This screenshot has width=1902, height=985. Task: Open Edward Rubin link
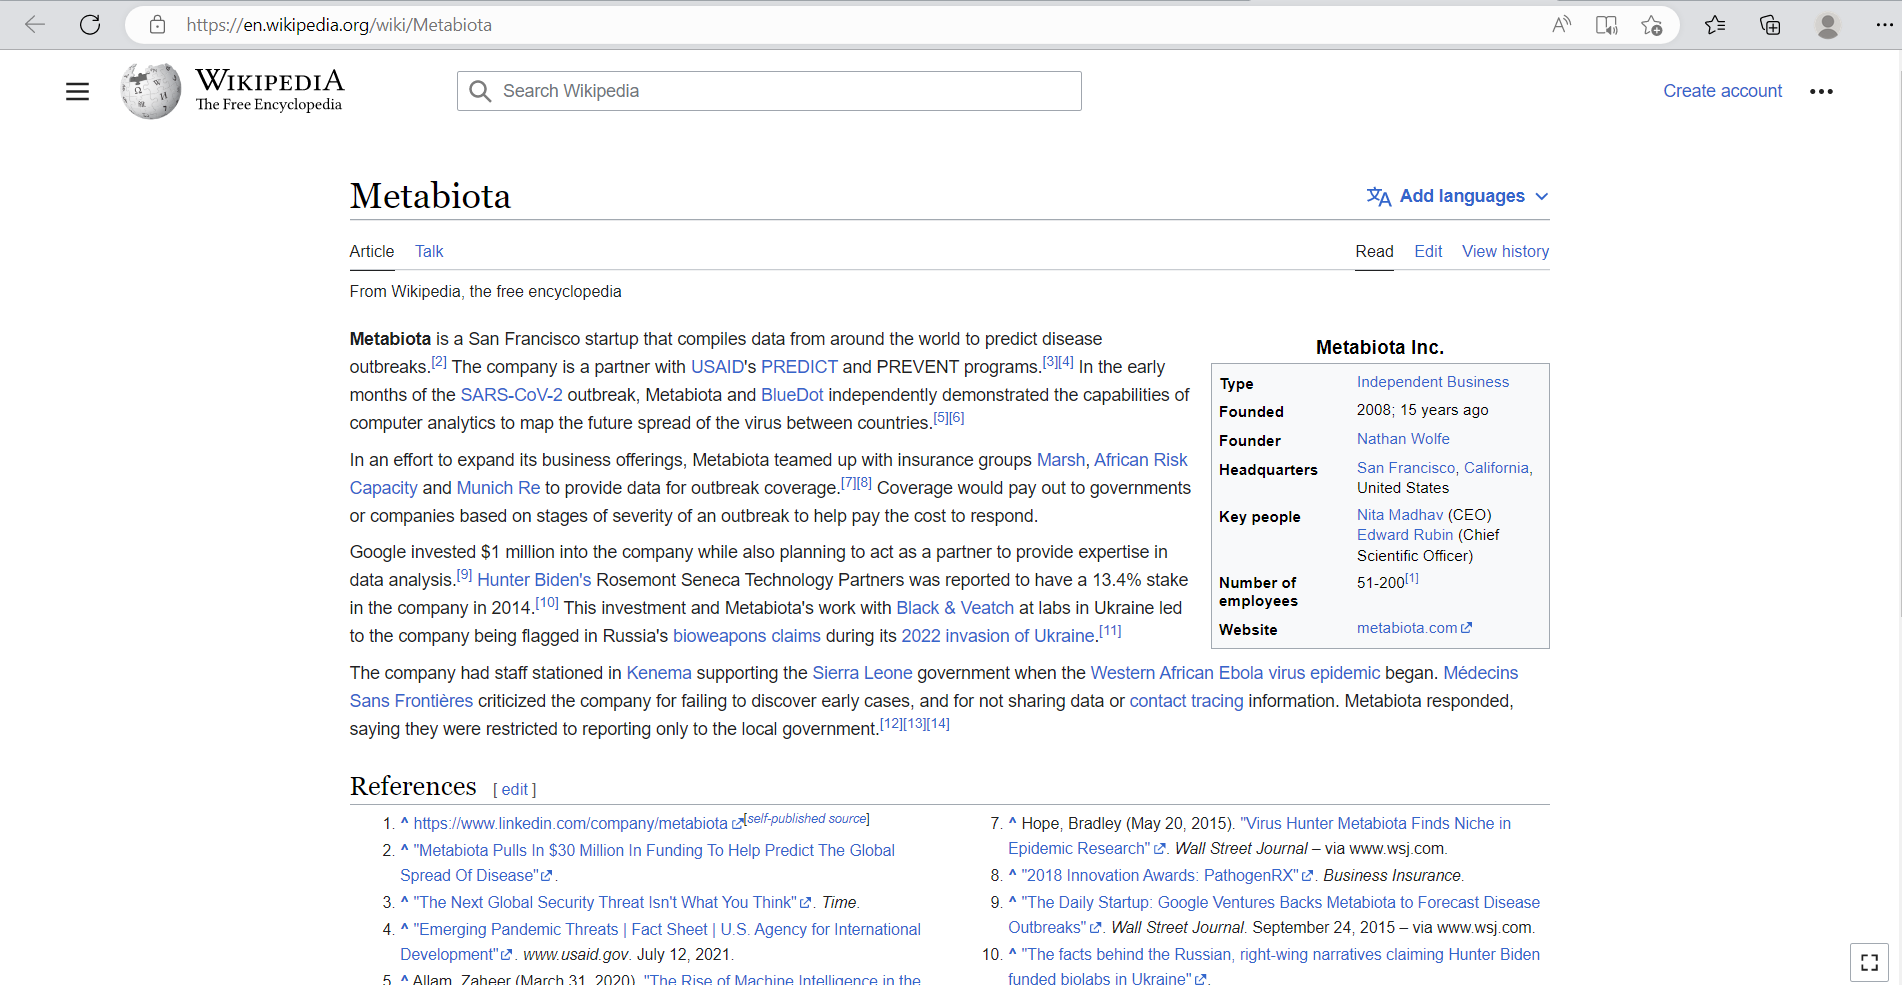point(1405,535)
